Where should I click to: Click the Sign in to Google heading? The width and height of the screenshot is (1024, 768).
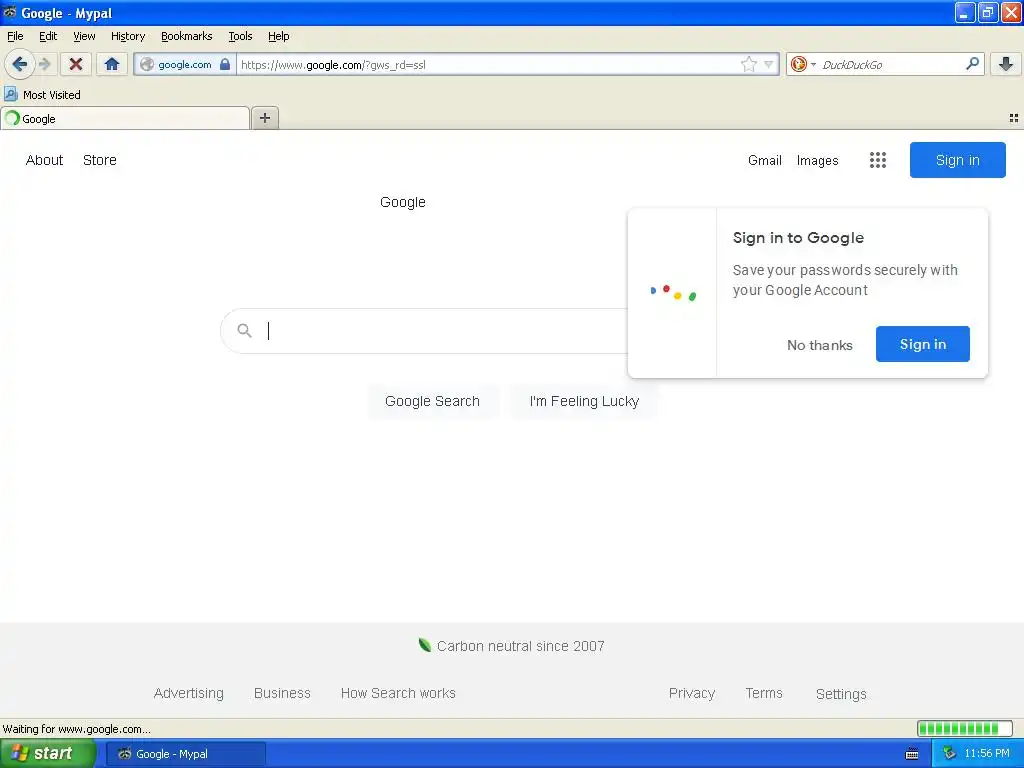tap(798, 238)
